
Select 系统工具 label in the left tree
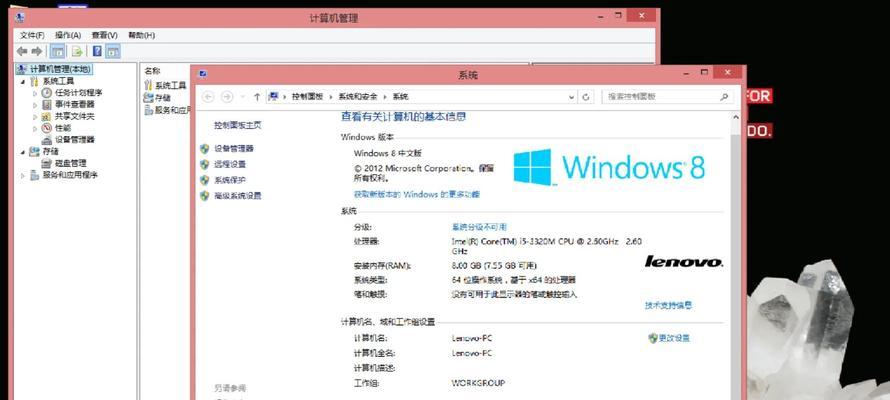pos(58,81)
